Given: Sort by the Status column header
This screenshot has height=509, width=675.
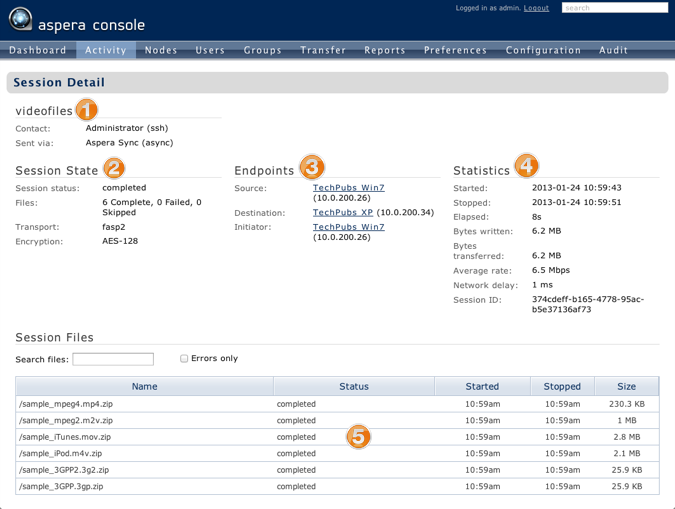Looking at the screenshot, I should coord(354,386).
